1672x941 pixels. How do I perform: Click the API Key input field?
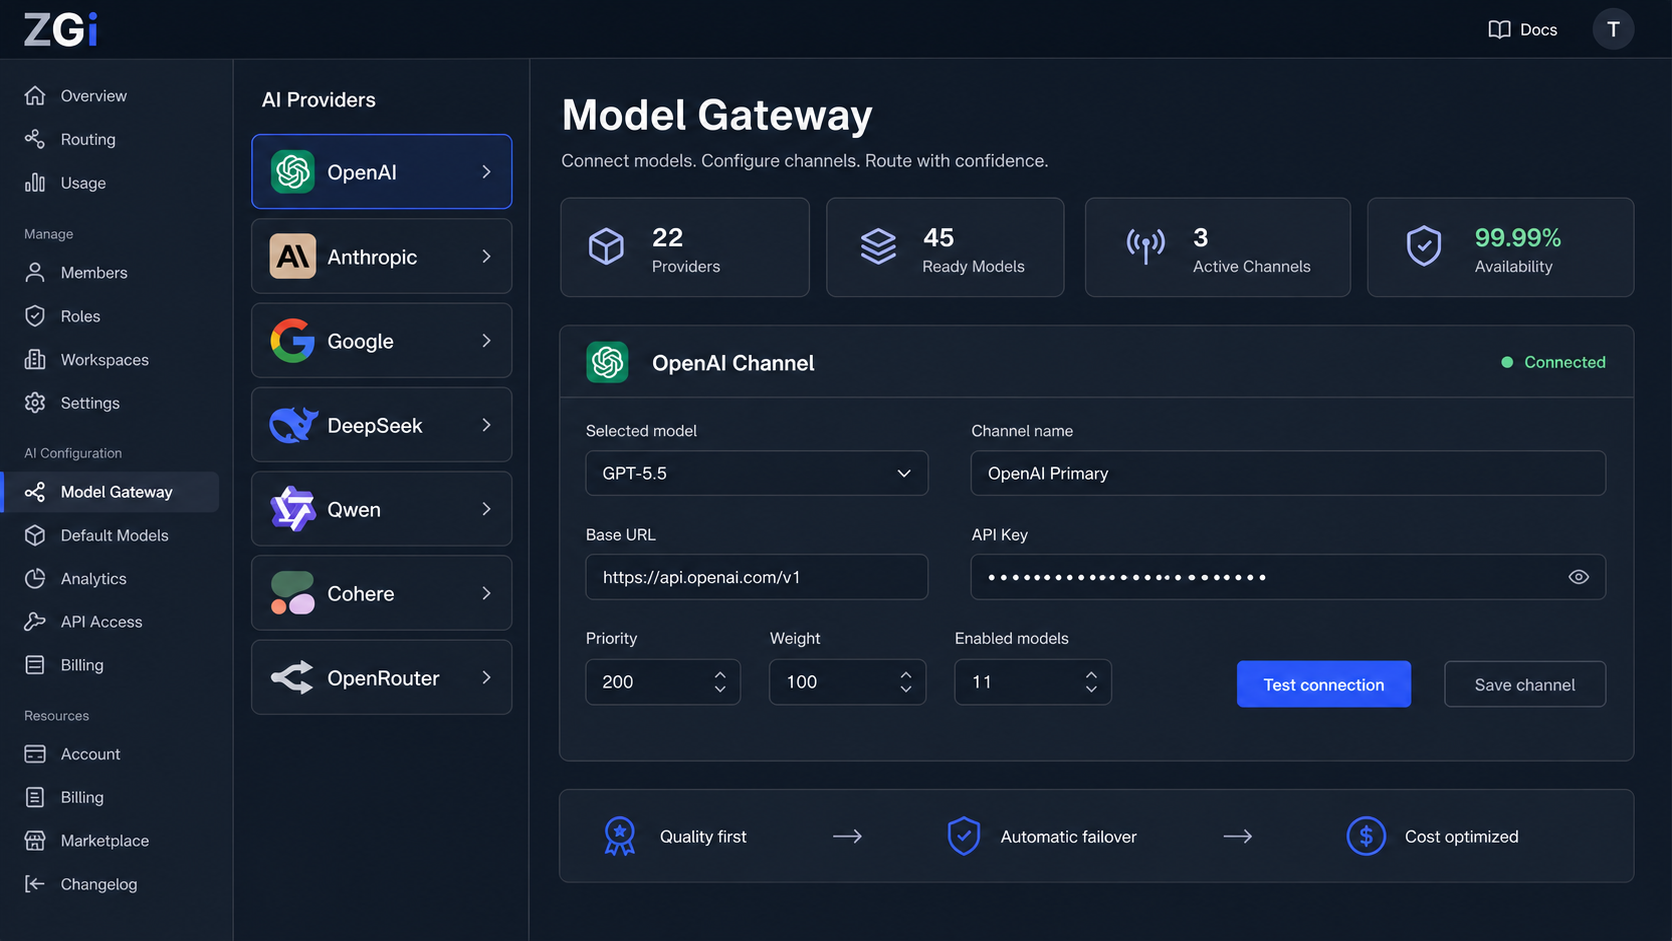tap(1288, 577)
